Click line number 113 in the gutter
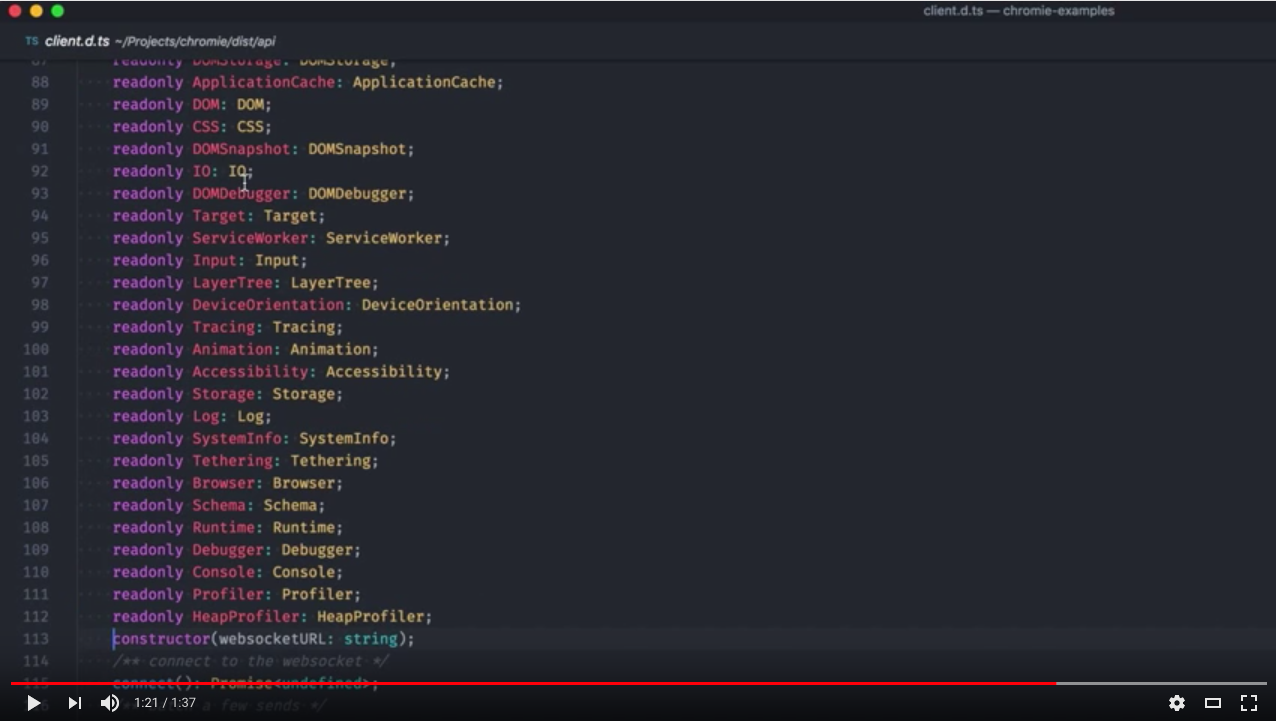The image size is (1276, 721). (35, 639)
